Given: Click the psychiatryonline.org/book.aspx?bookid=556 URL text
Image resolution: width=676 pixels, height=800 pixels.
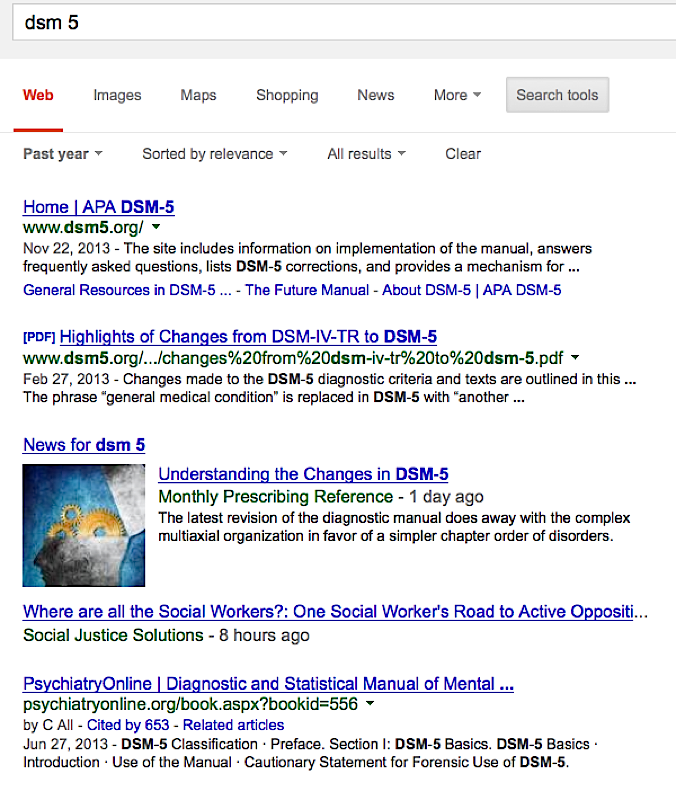Looking at the screenshot, I should pos(190,705).
